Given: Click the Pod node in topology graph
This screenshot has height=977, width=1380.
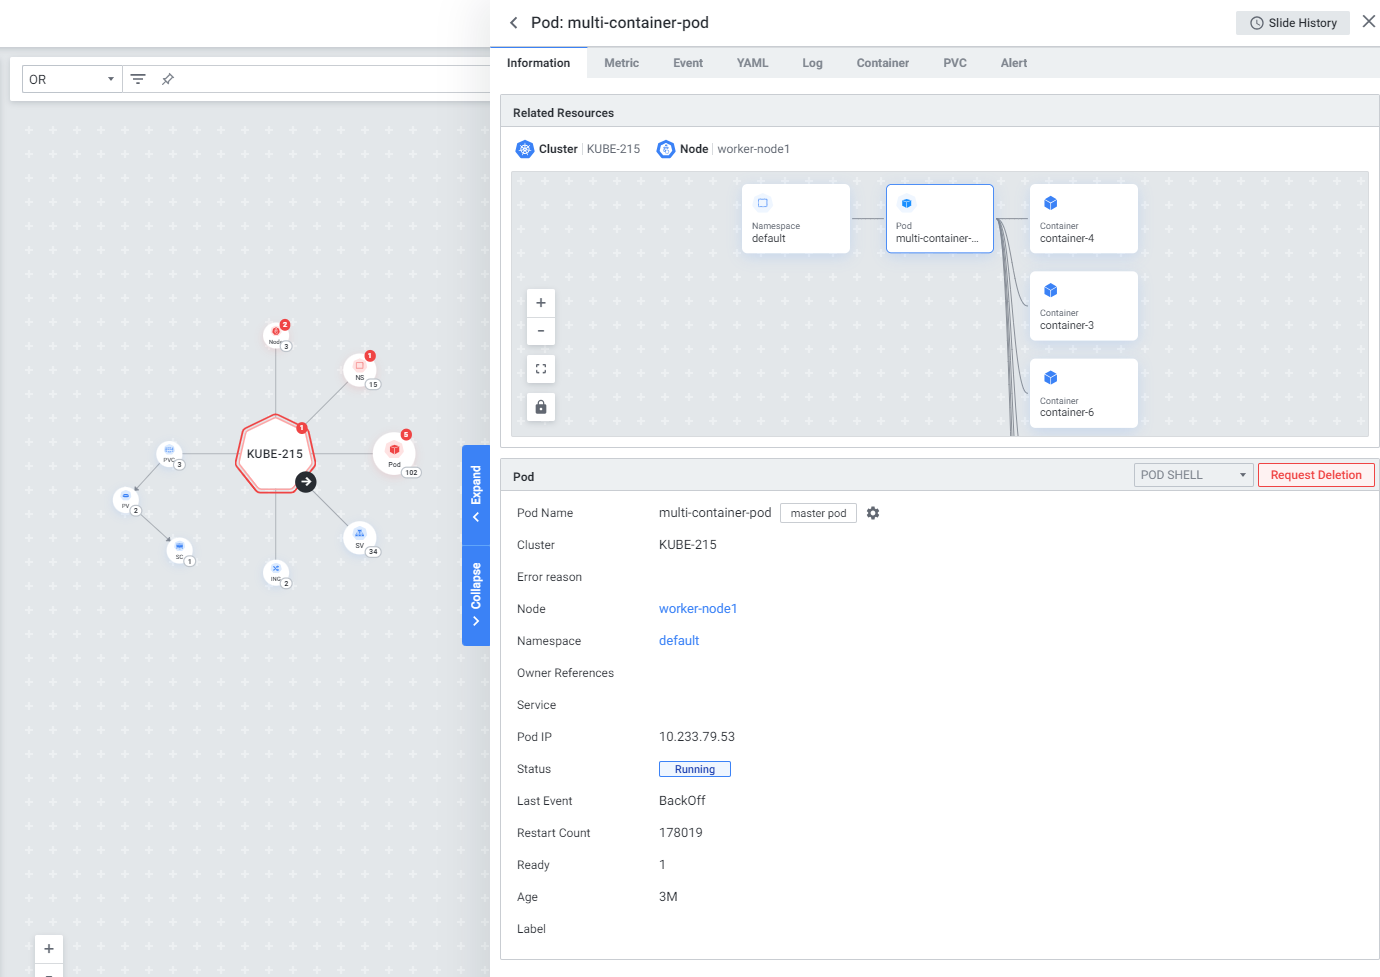Looking at the screenshot, I should [394, 453].
